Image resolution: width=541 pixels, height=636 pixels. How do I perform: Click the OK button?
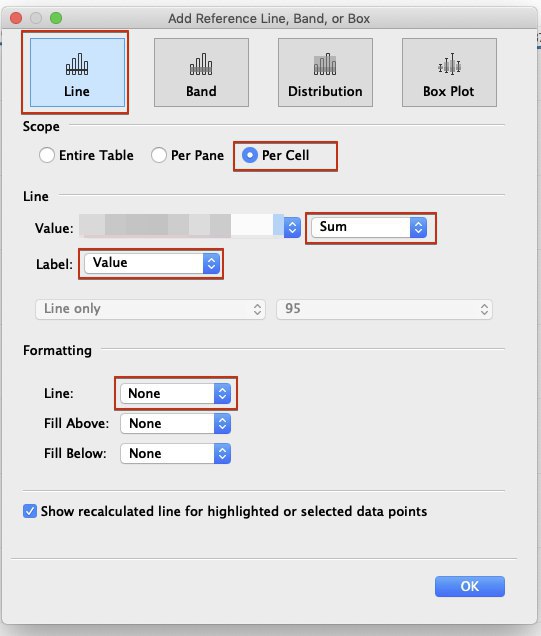[470, 587]
